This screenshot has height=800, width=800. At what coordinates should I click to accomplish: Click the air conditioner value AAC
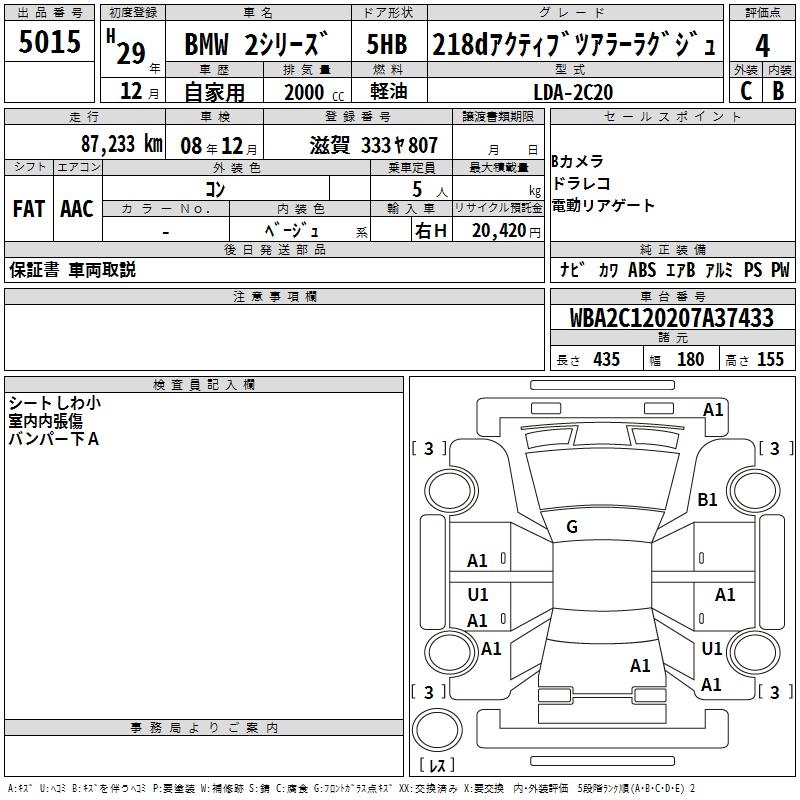pyautogui.click(x=77, y=209)
